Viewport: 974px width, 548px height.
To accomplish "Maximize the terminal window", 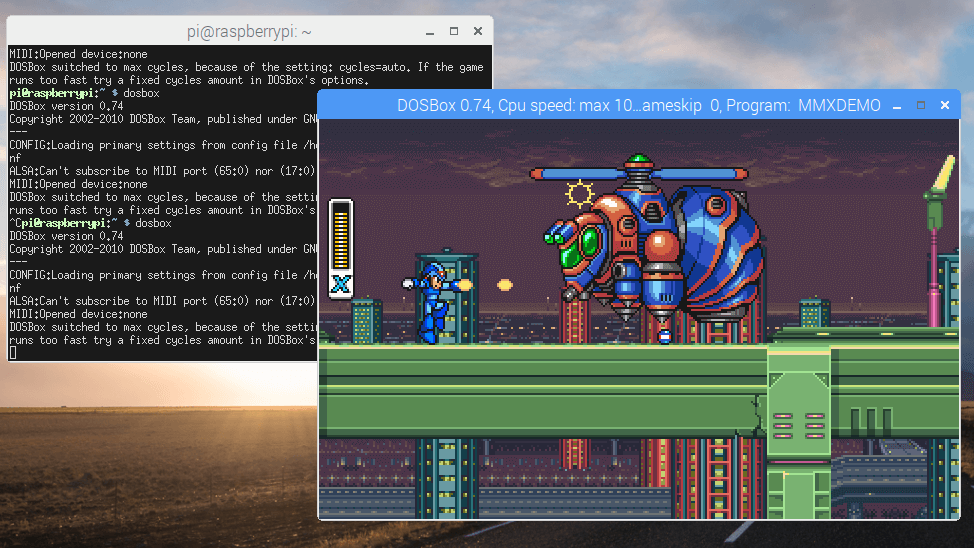I will pos(453,31).
